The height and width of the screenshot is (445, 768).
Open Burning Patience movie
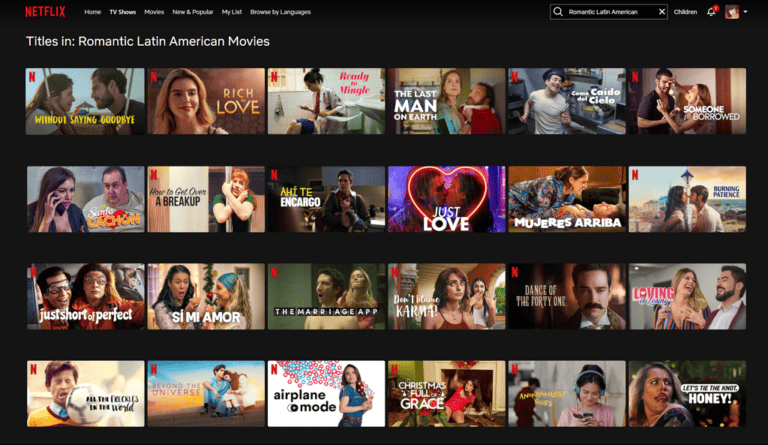pos(687,199)
